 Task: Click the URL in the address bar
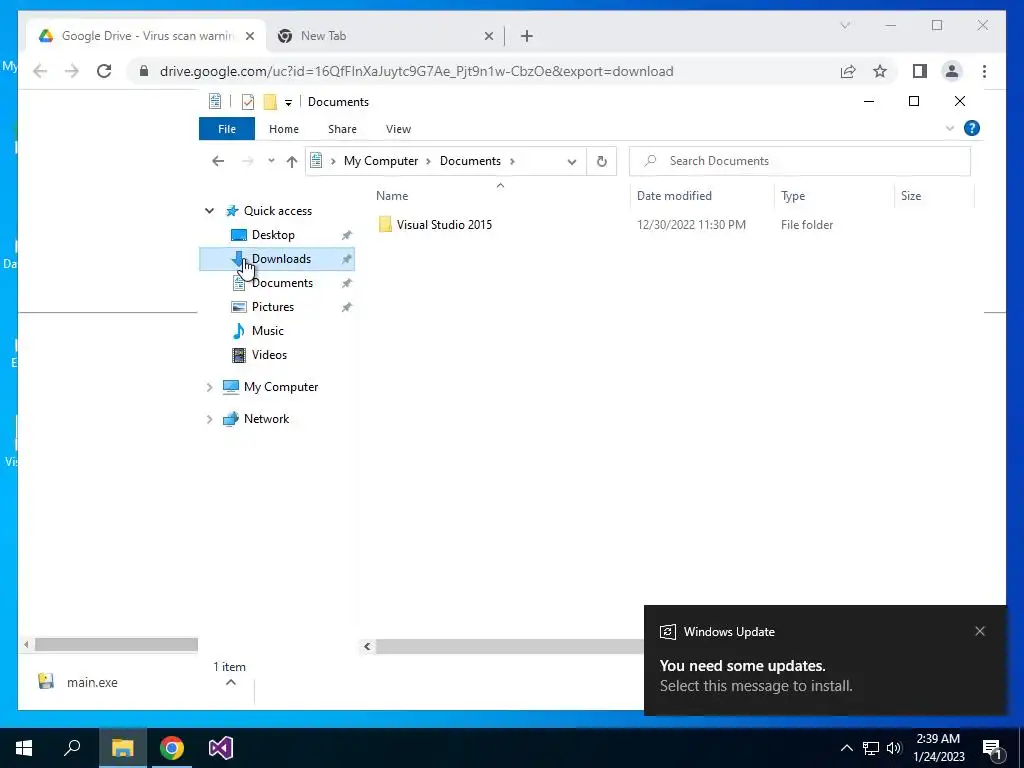[x=417, y=71]
